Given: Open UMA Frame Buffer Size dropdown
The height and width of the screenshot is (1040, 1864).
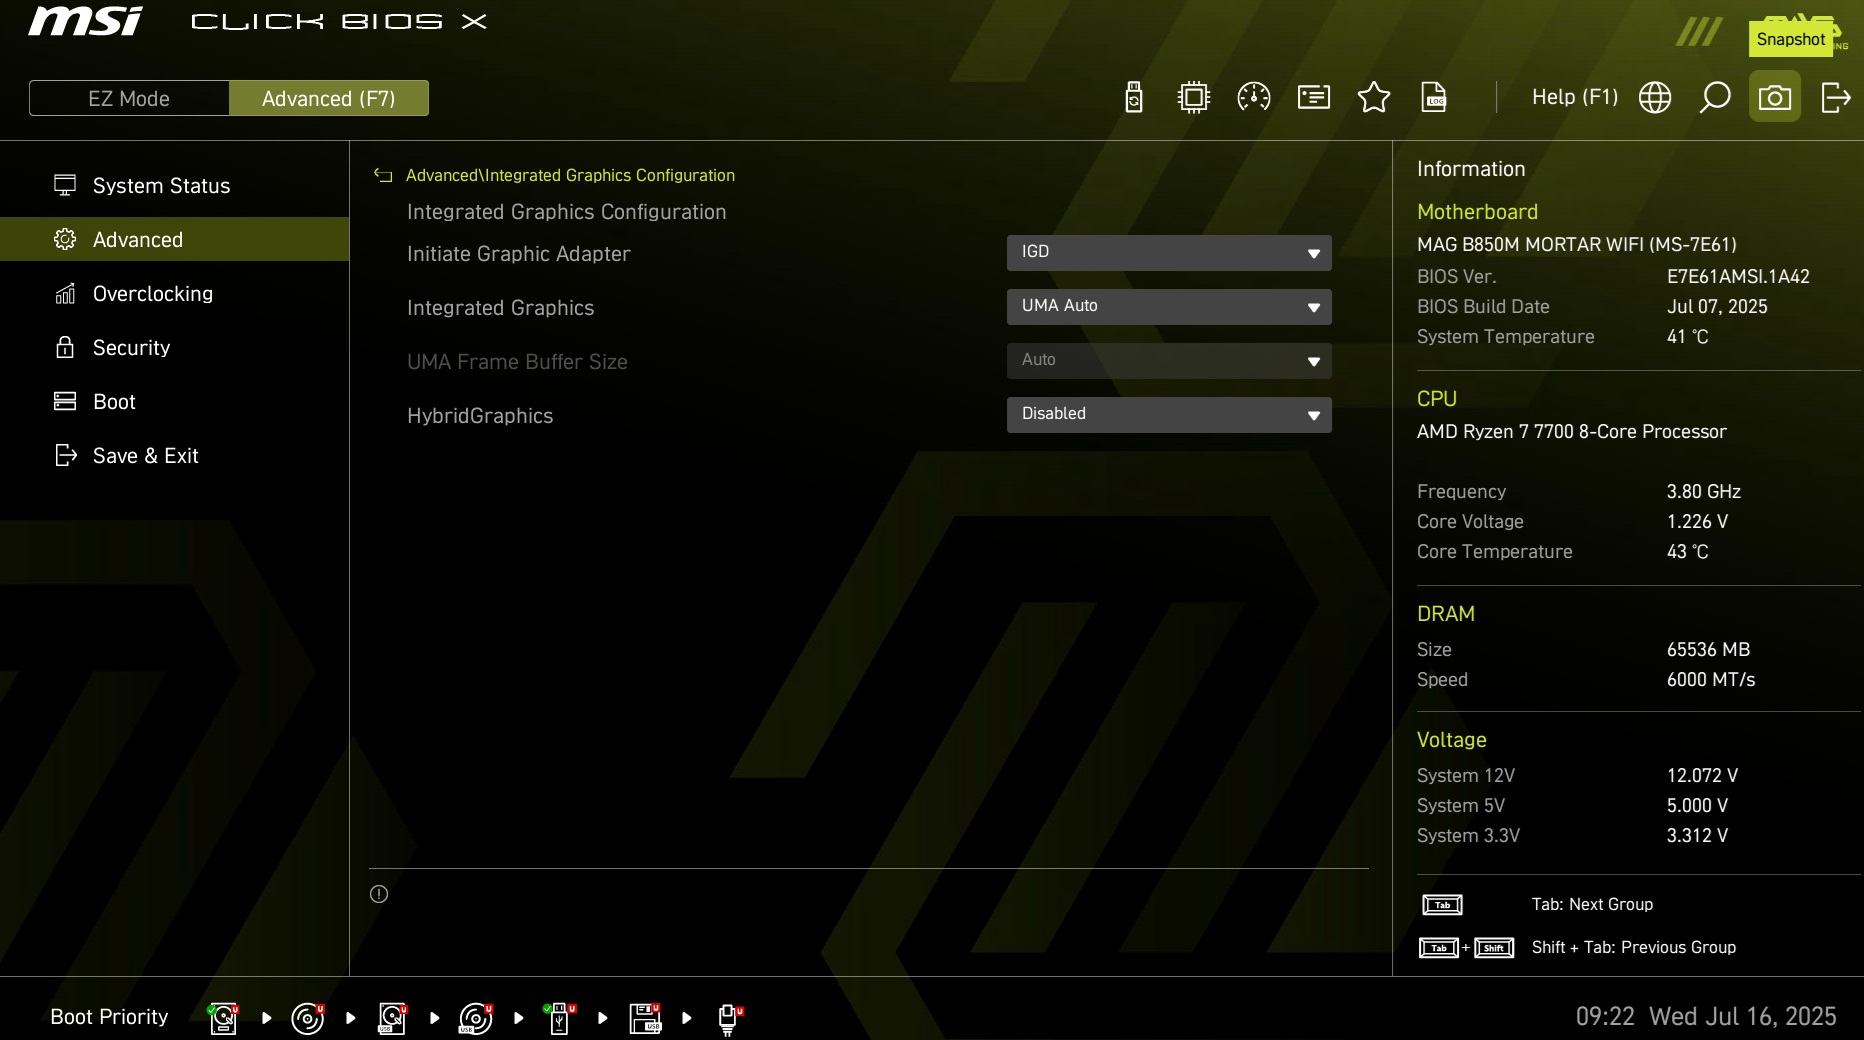Looking at the screenshot, I should (1169, 361).
